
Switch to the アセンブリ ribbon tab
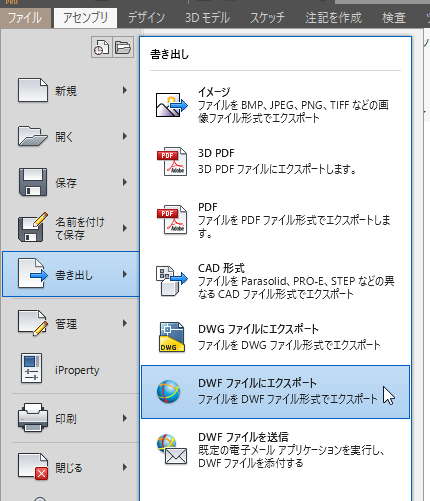click(85, 18)
